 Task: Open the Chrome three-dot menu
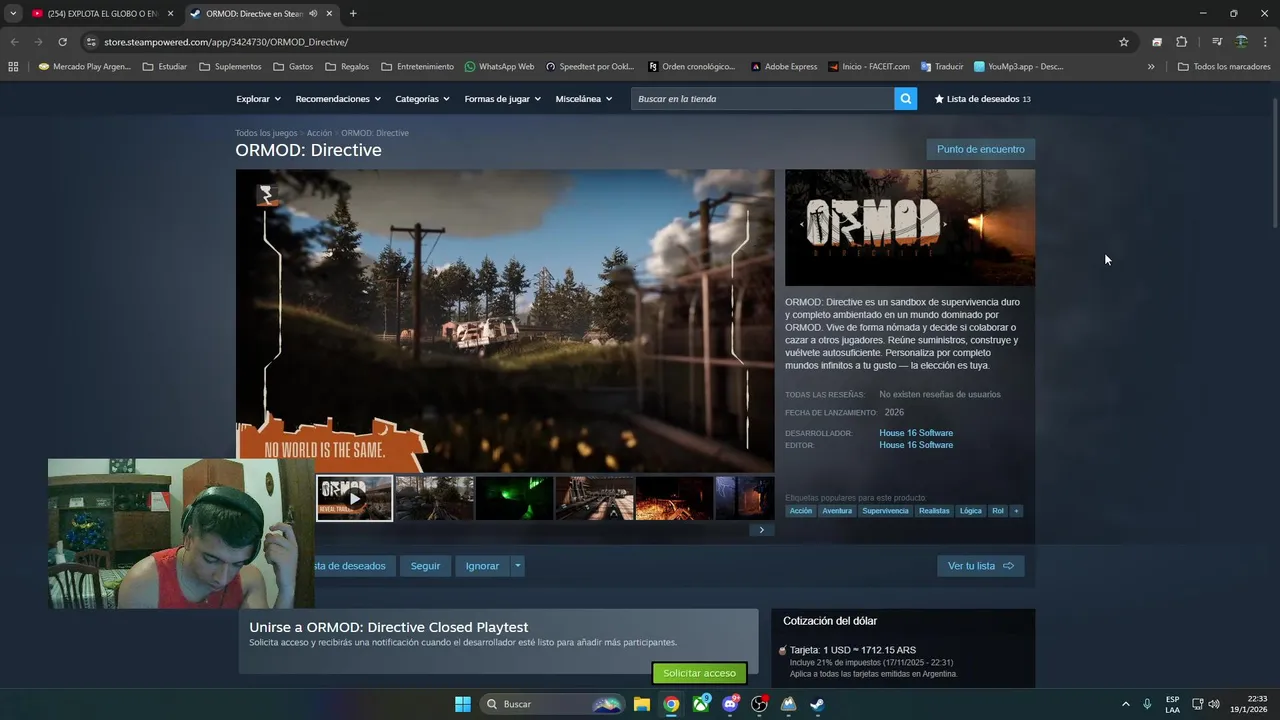coord(1266,42)
